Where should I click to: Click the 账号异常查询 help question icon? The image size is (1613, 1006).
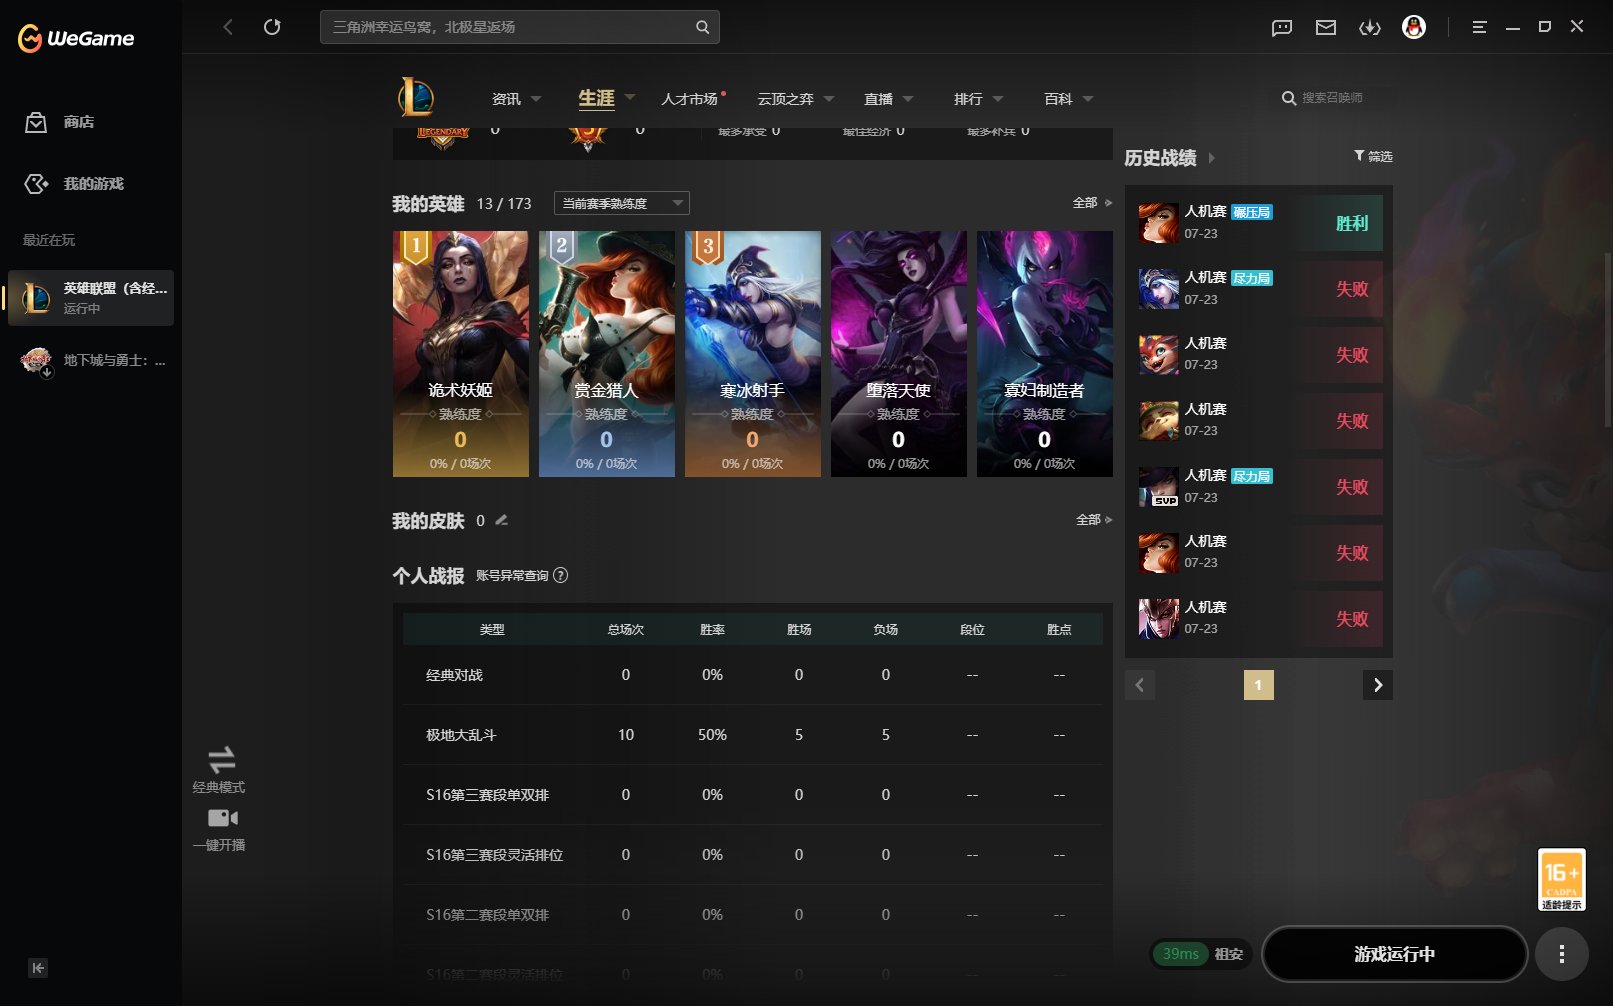pyautogui.click(x=561, y=575)
